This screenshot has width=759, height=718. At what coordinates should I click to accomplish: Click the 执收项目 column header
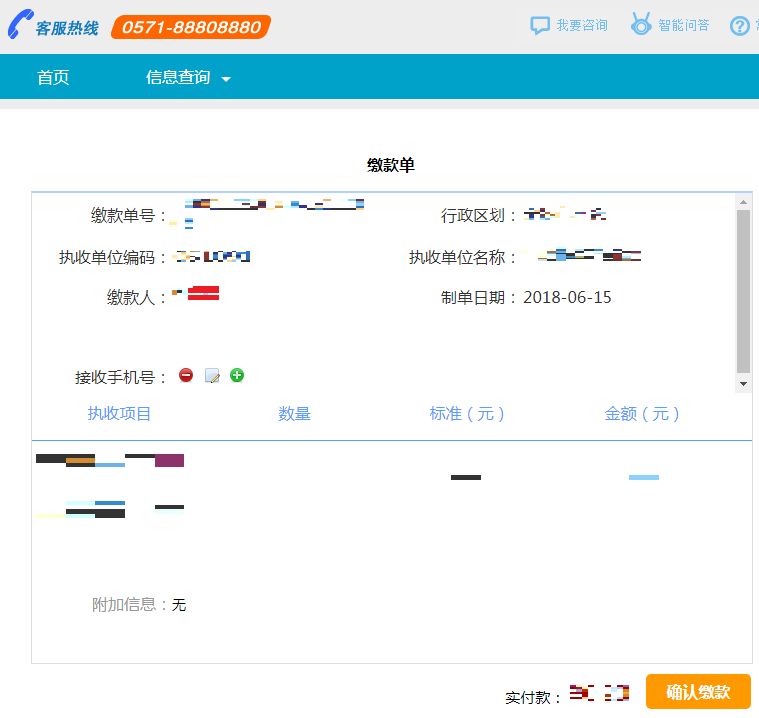(x=119, y=414)
